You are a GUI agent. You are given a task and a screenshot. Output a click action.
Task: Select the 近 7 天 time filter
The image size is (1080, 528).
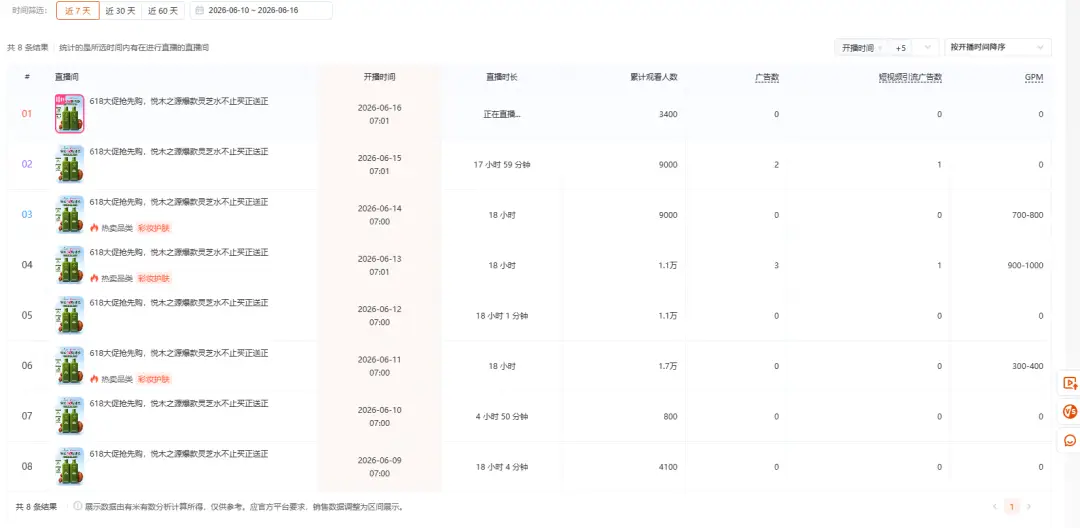78,10
